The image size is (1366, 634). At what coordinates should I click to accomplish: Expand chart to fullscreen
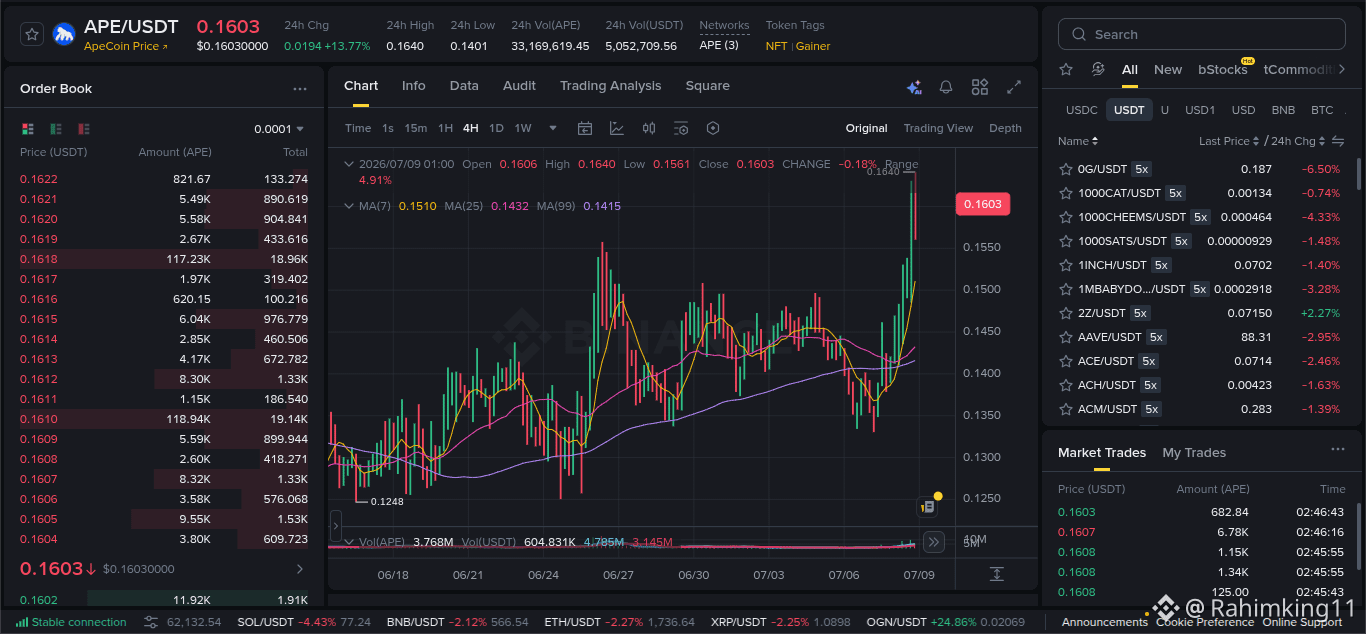[1014, 87]
